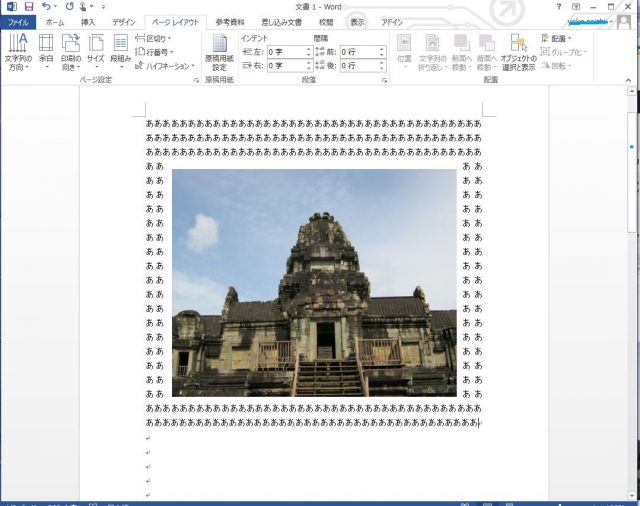Click the Save icon in quick access toolbar
The height and width of the screenshot is (506, 640).
[29, 7]
